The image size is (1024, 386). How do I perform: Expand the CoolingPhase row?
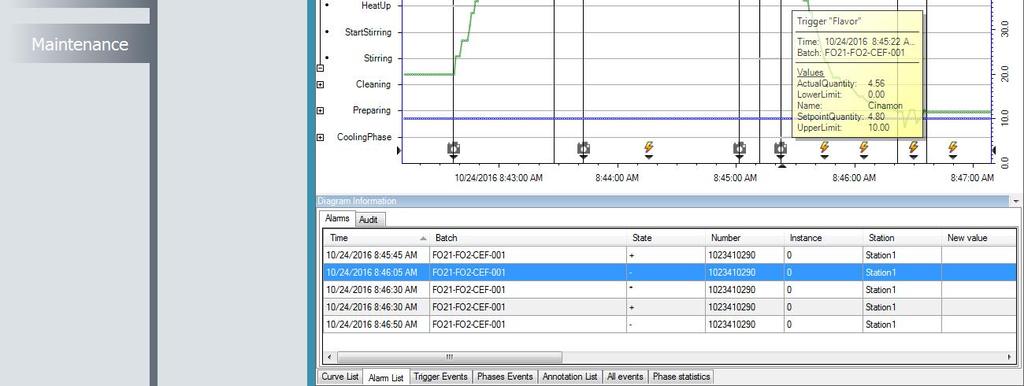click(320, 137)
